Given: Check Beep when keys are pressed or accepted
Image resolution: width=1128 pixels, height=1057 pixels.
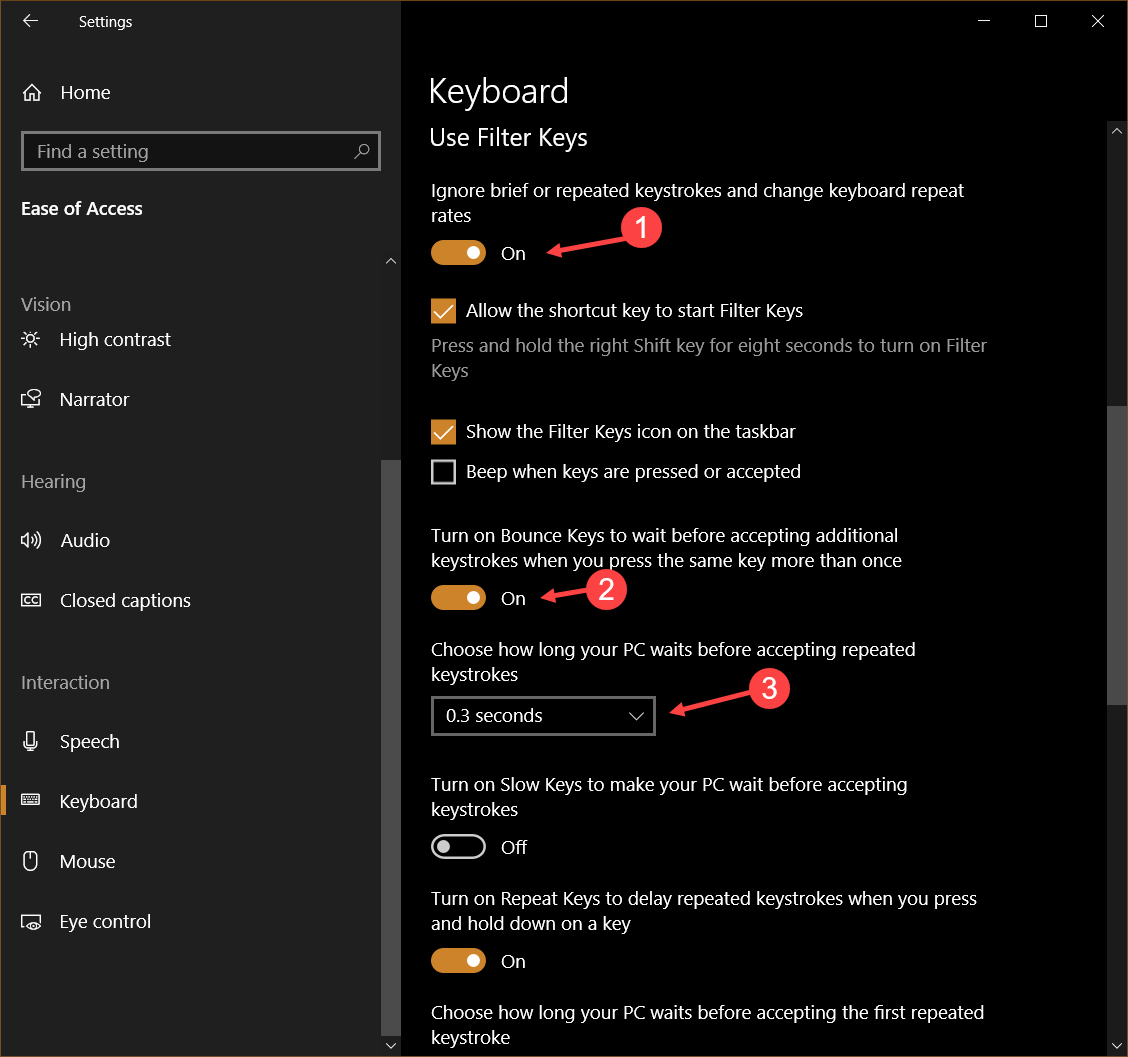Looking at the screenshot, I should (443, 472).
